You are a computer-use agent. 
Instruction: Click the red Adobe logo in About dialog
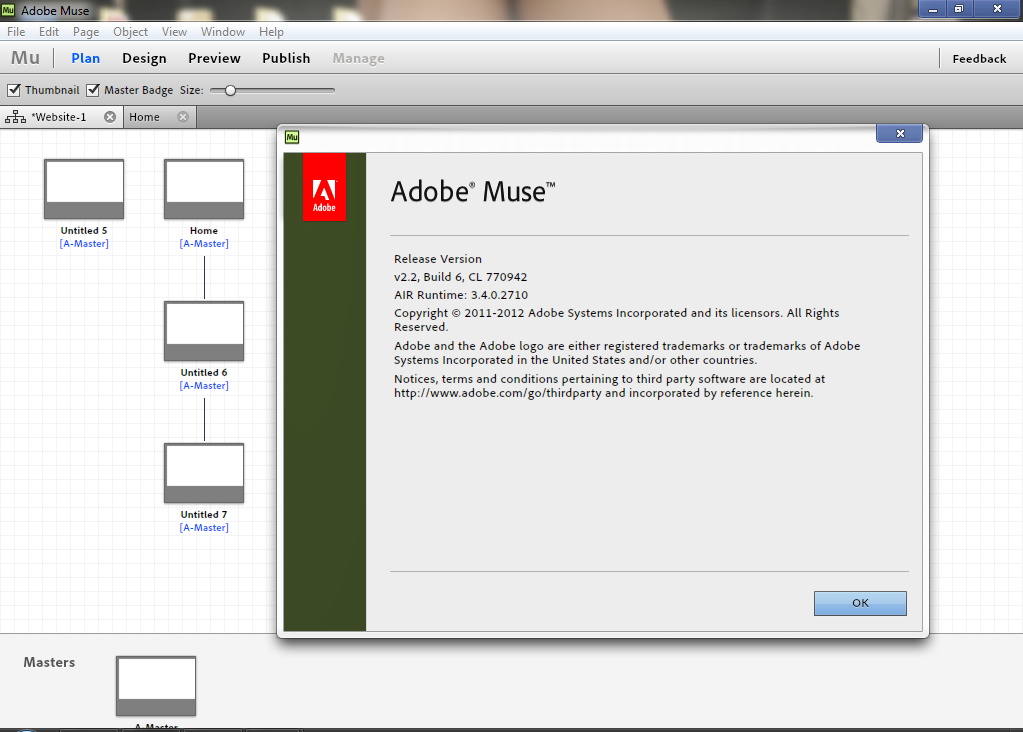(324, 188)
